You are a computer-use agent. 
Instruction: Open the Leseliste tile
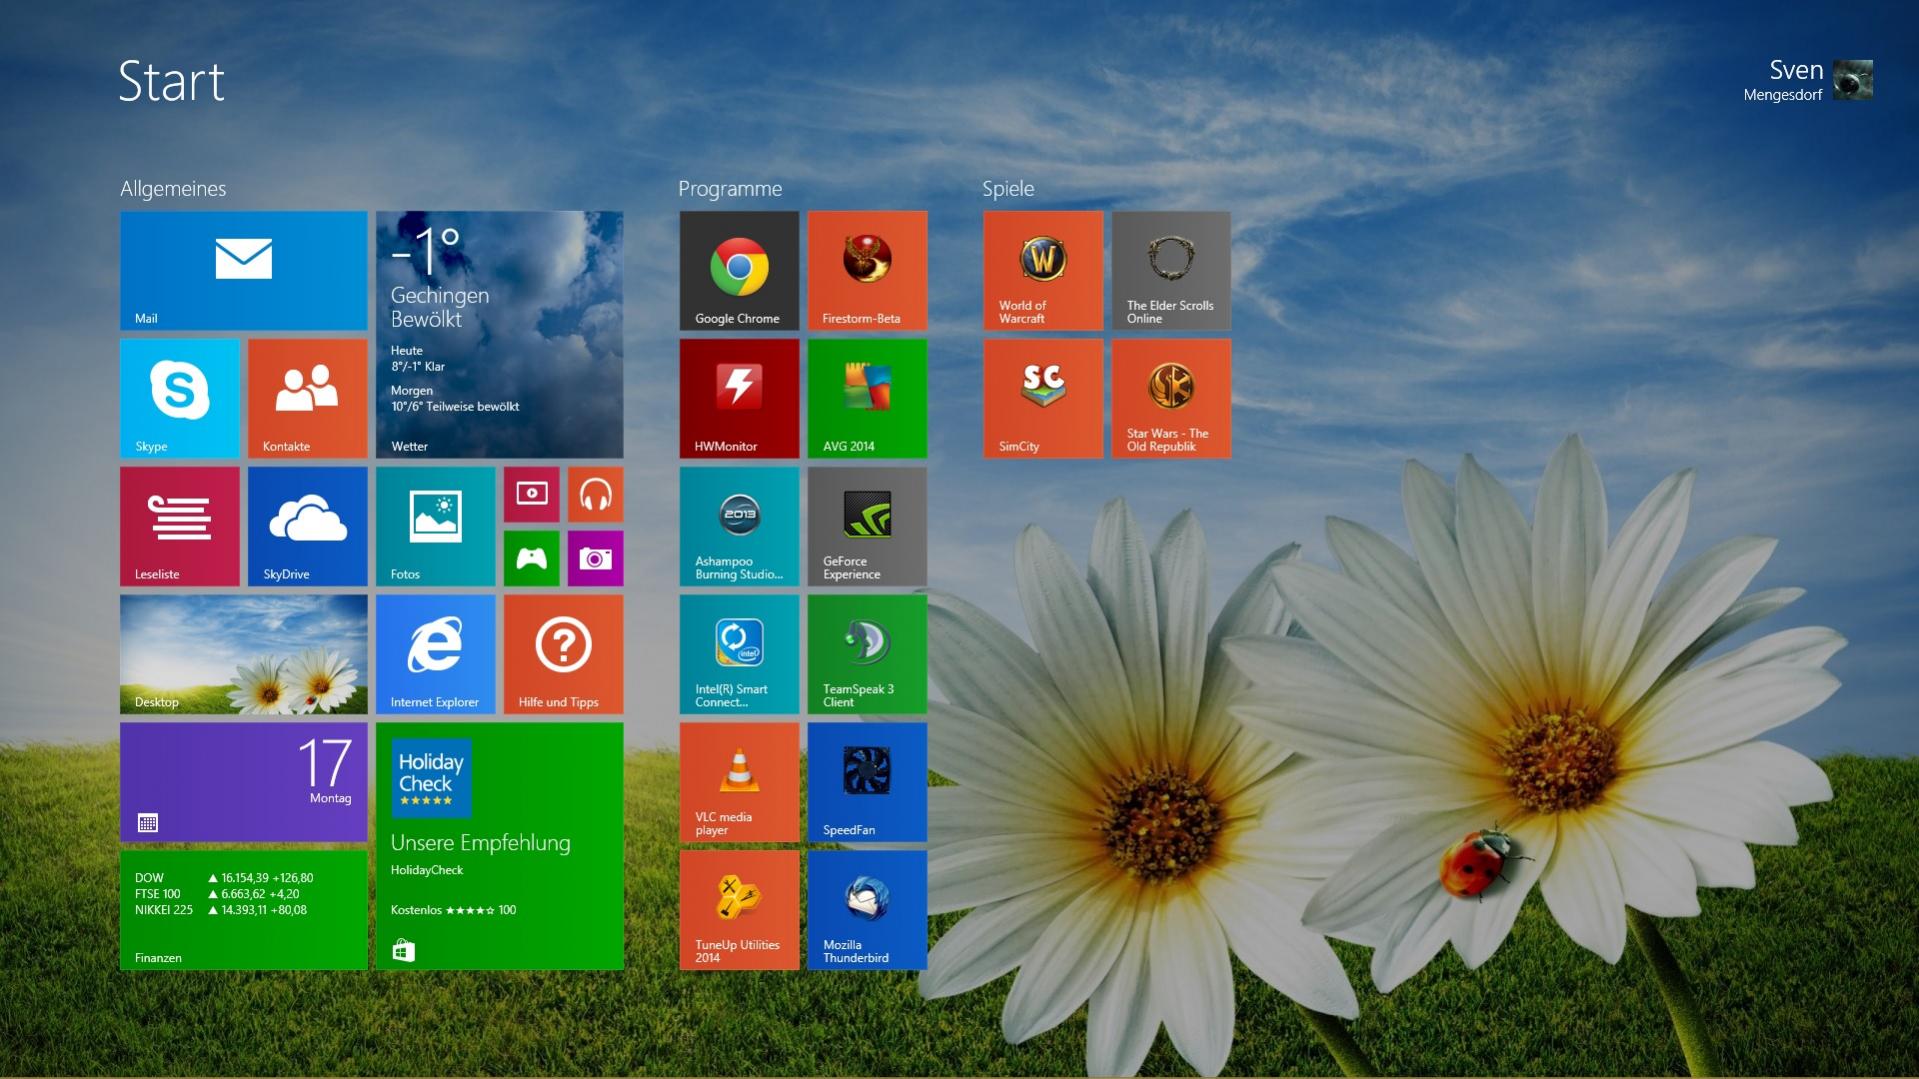point(180,526)
